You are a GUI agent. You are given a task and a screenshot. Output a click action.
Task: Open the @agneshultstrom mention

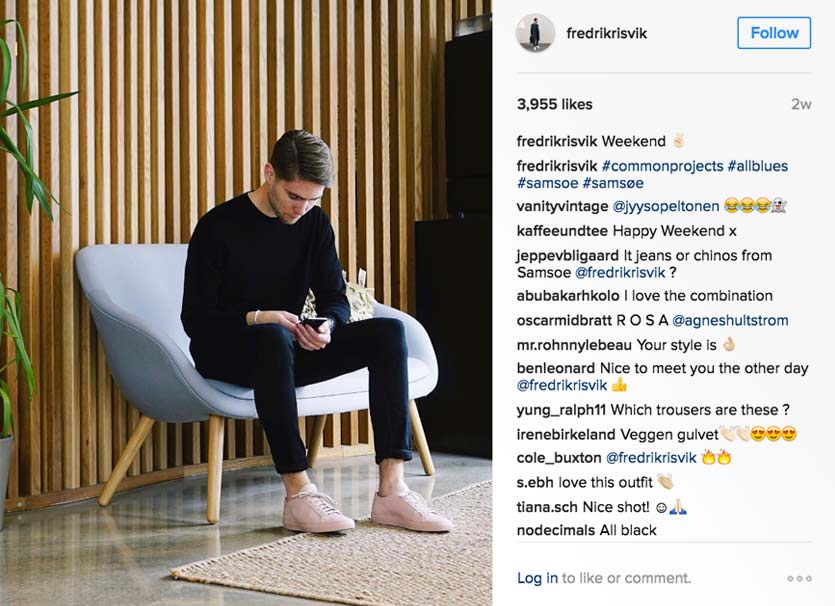point(730,321)
